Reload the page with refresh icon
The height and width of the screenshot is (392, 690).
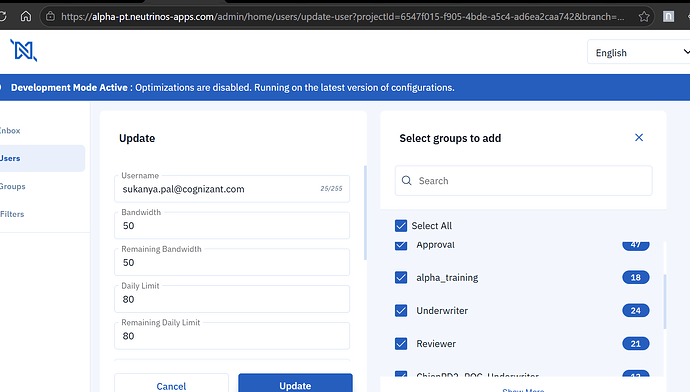[3, 17]
